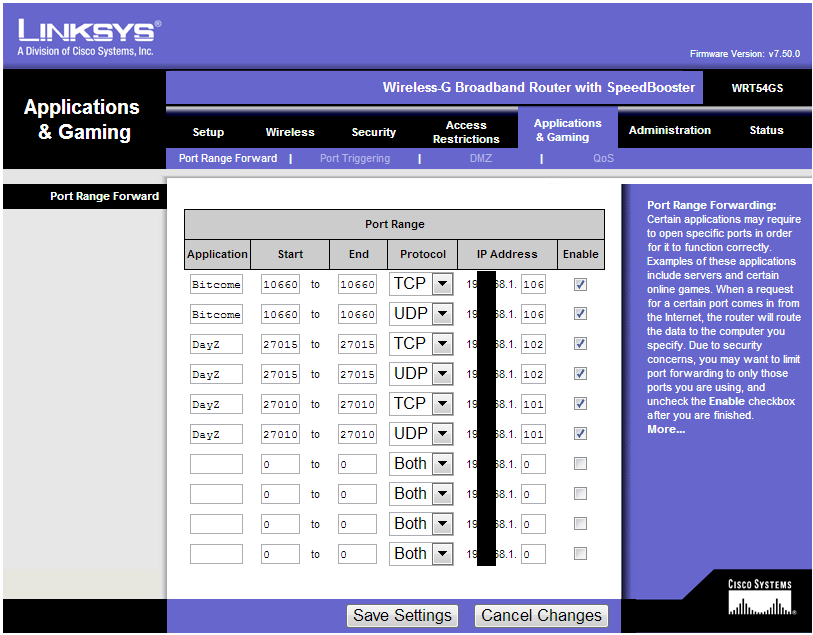Tick Enable checkbox in last empty row

click(580, 554)
